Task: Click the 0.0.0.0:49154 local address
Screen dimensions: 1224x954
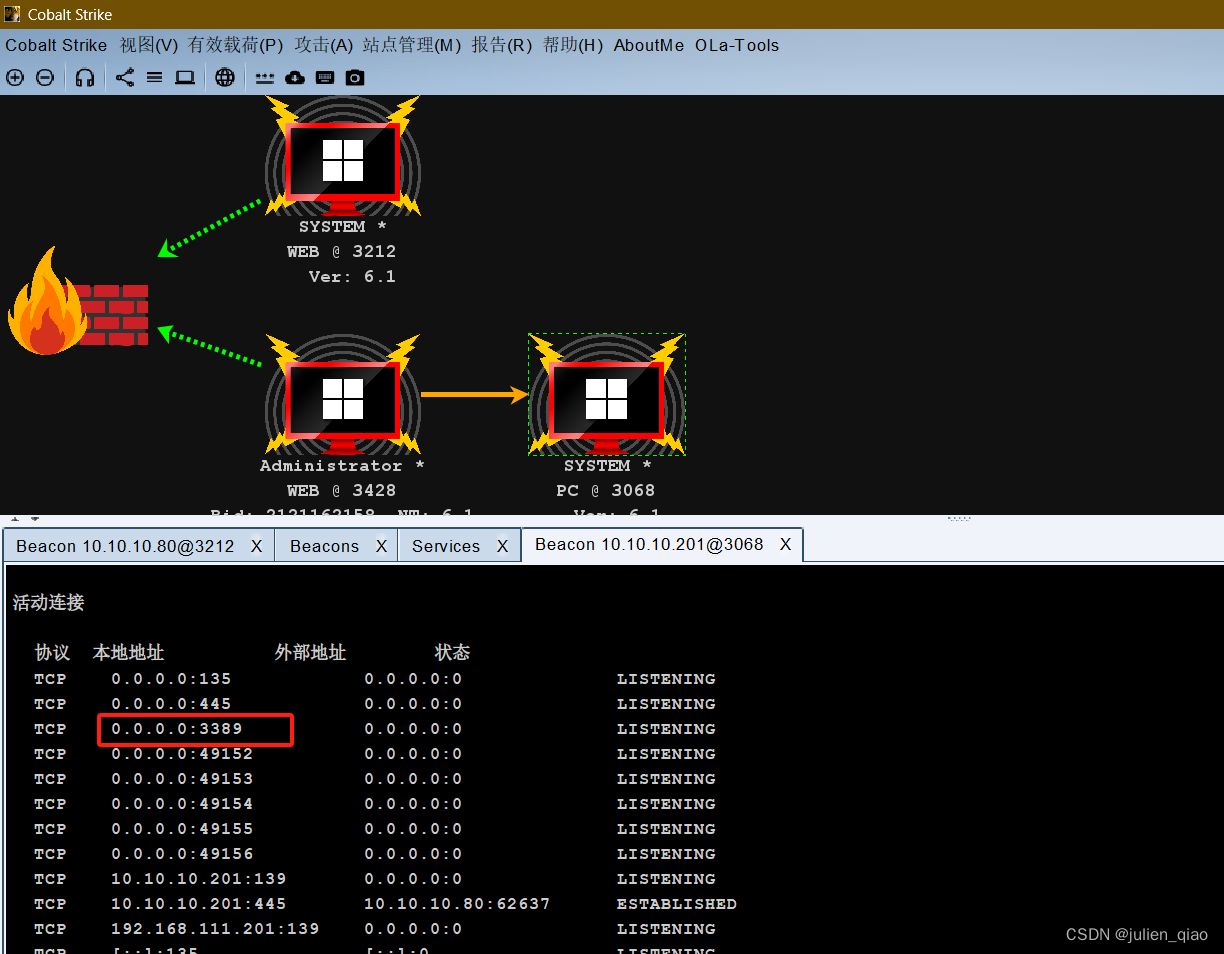Action: point(182,804)
